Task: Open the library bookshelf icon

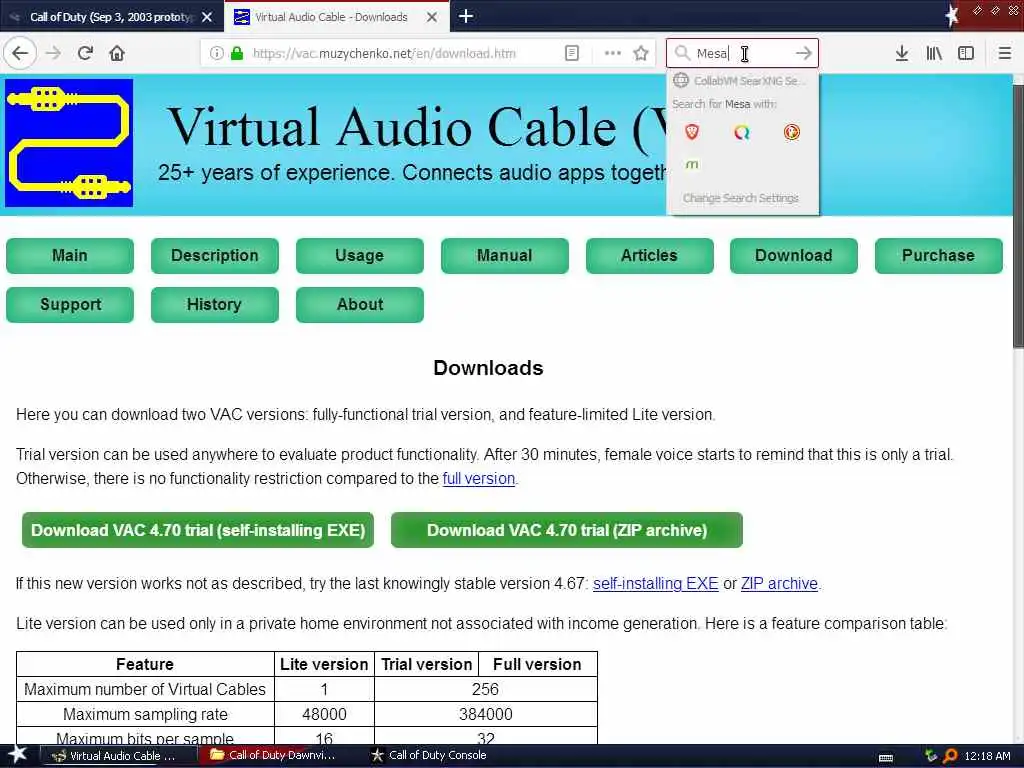Action: pos(934,53)
